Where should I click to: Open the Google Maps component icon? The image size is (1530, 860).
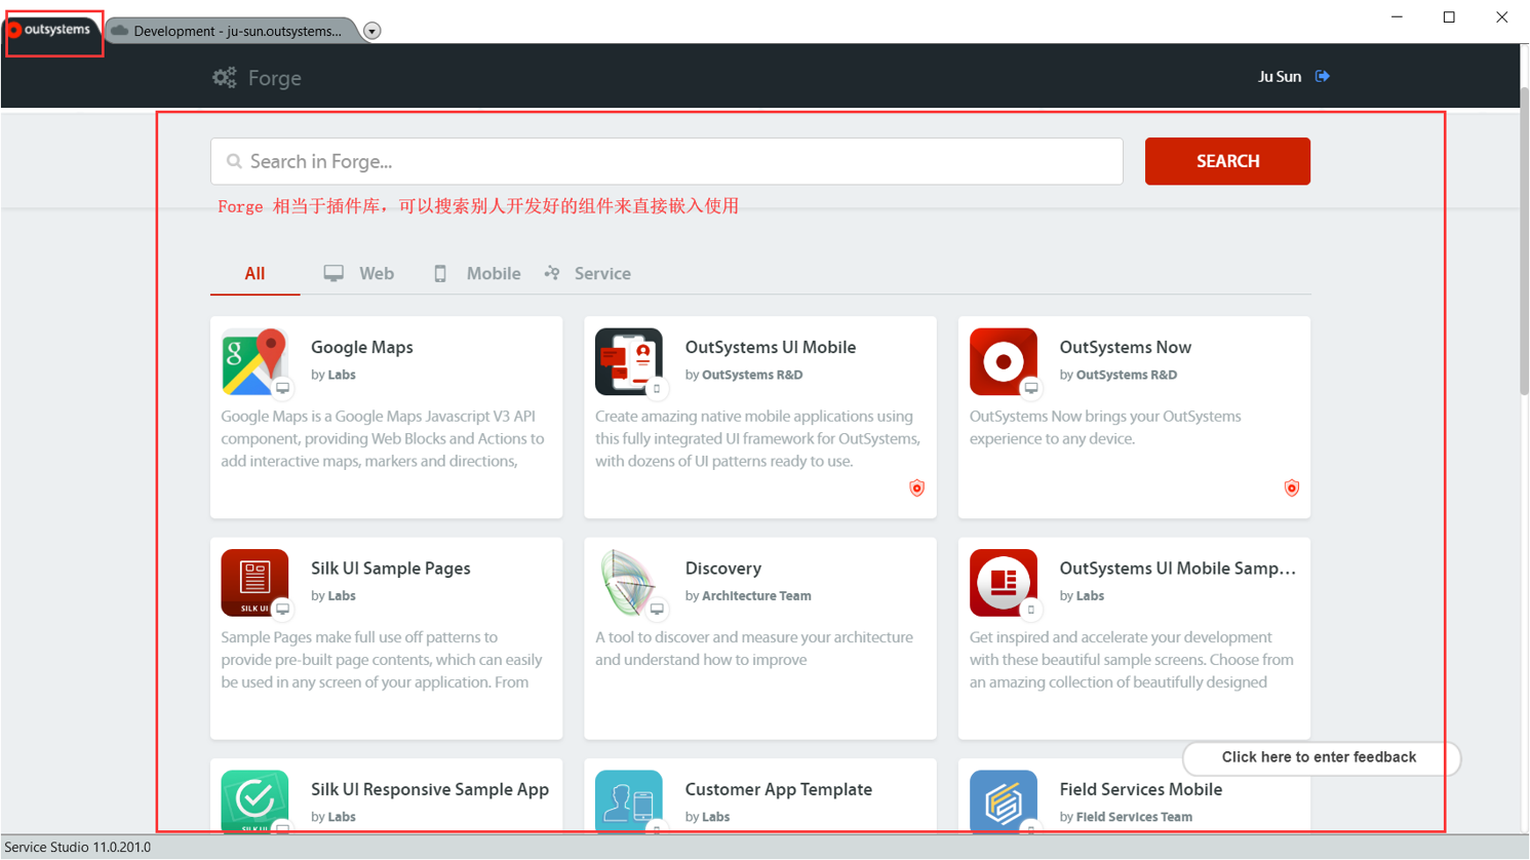point(255,361)
